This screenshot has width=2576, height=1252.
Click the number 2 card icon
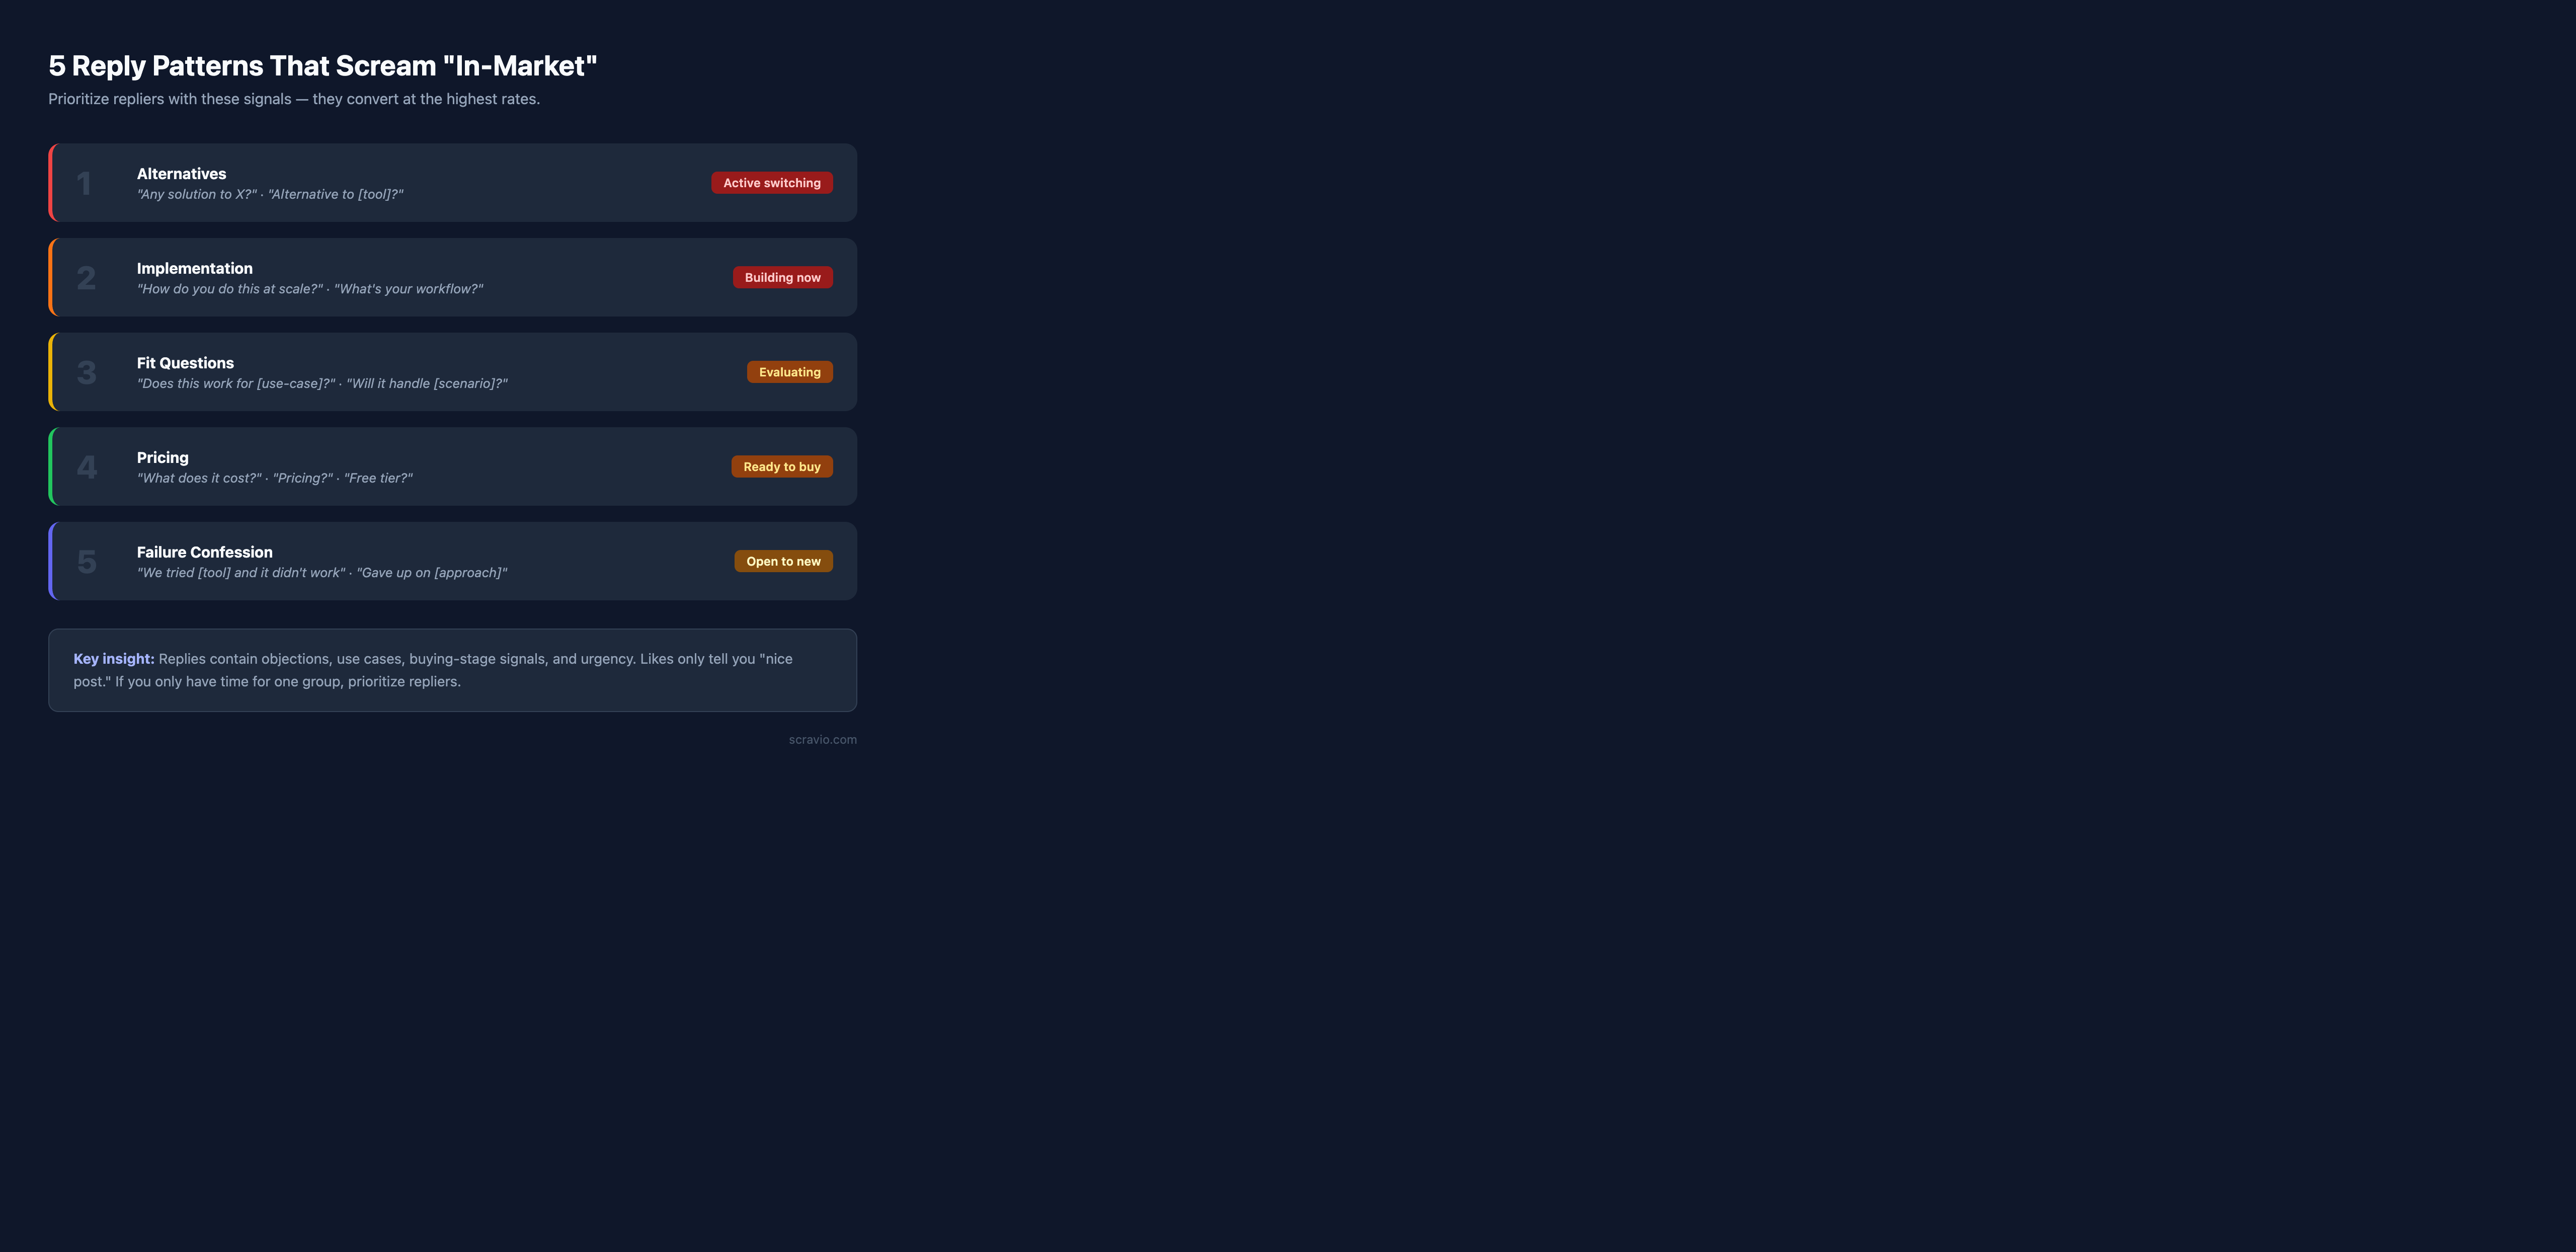tap(86, 278)
